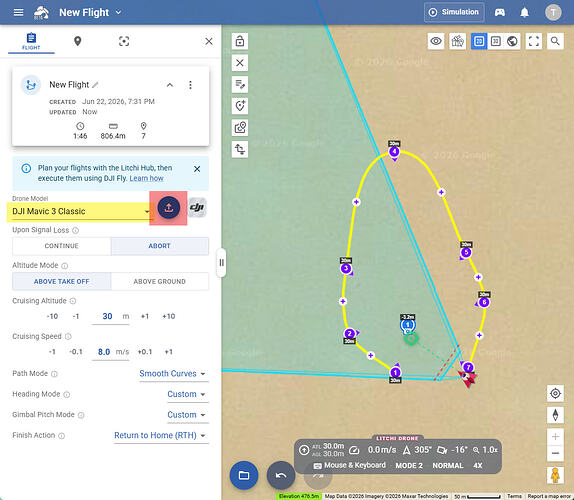Screen dimensions: 574x500
Task: Open the Learn how link
Action: (146, 178)
